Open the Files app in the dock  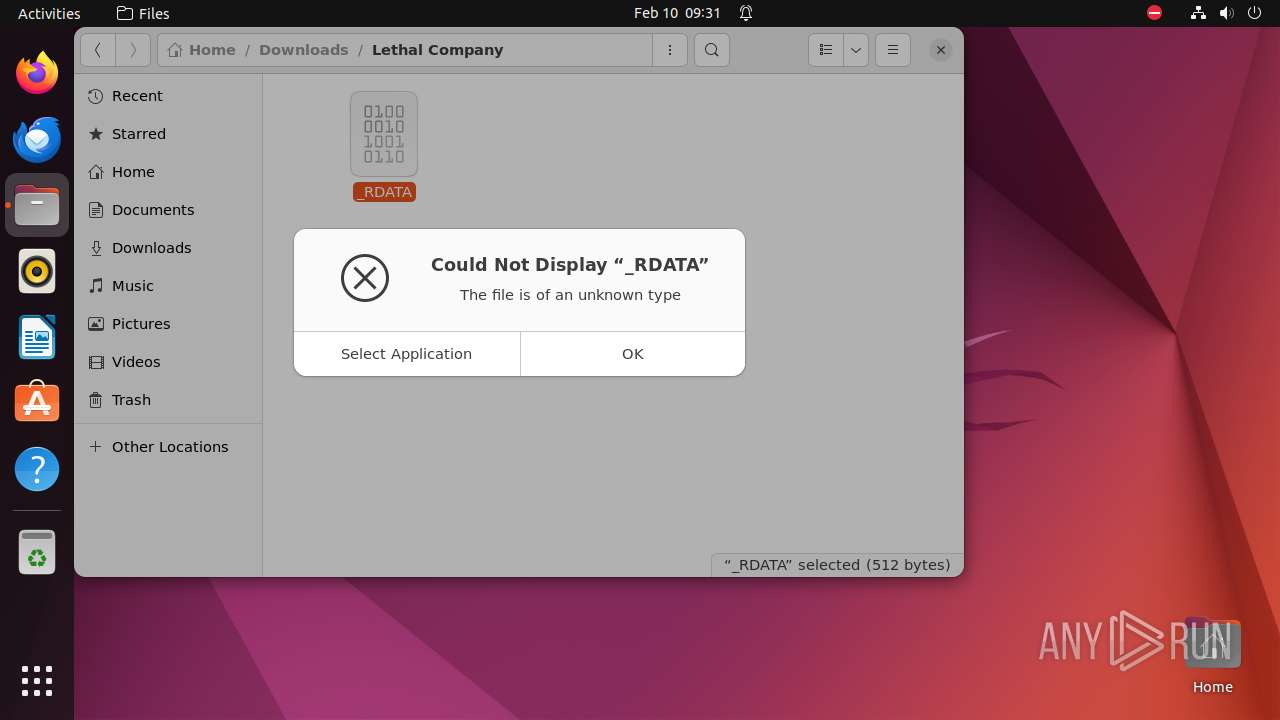pos(37,205)
